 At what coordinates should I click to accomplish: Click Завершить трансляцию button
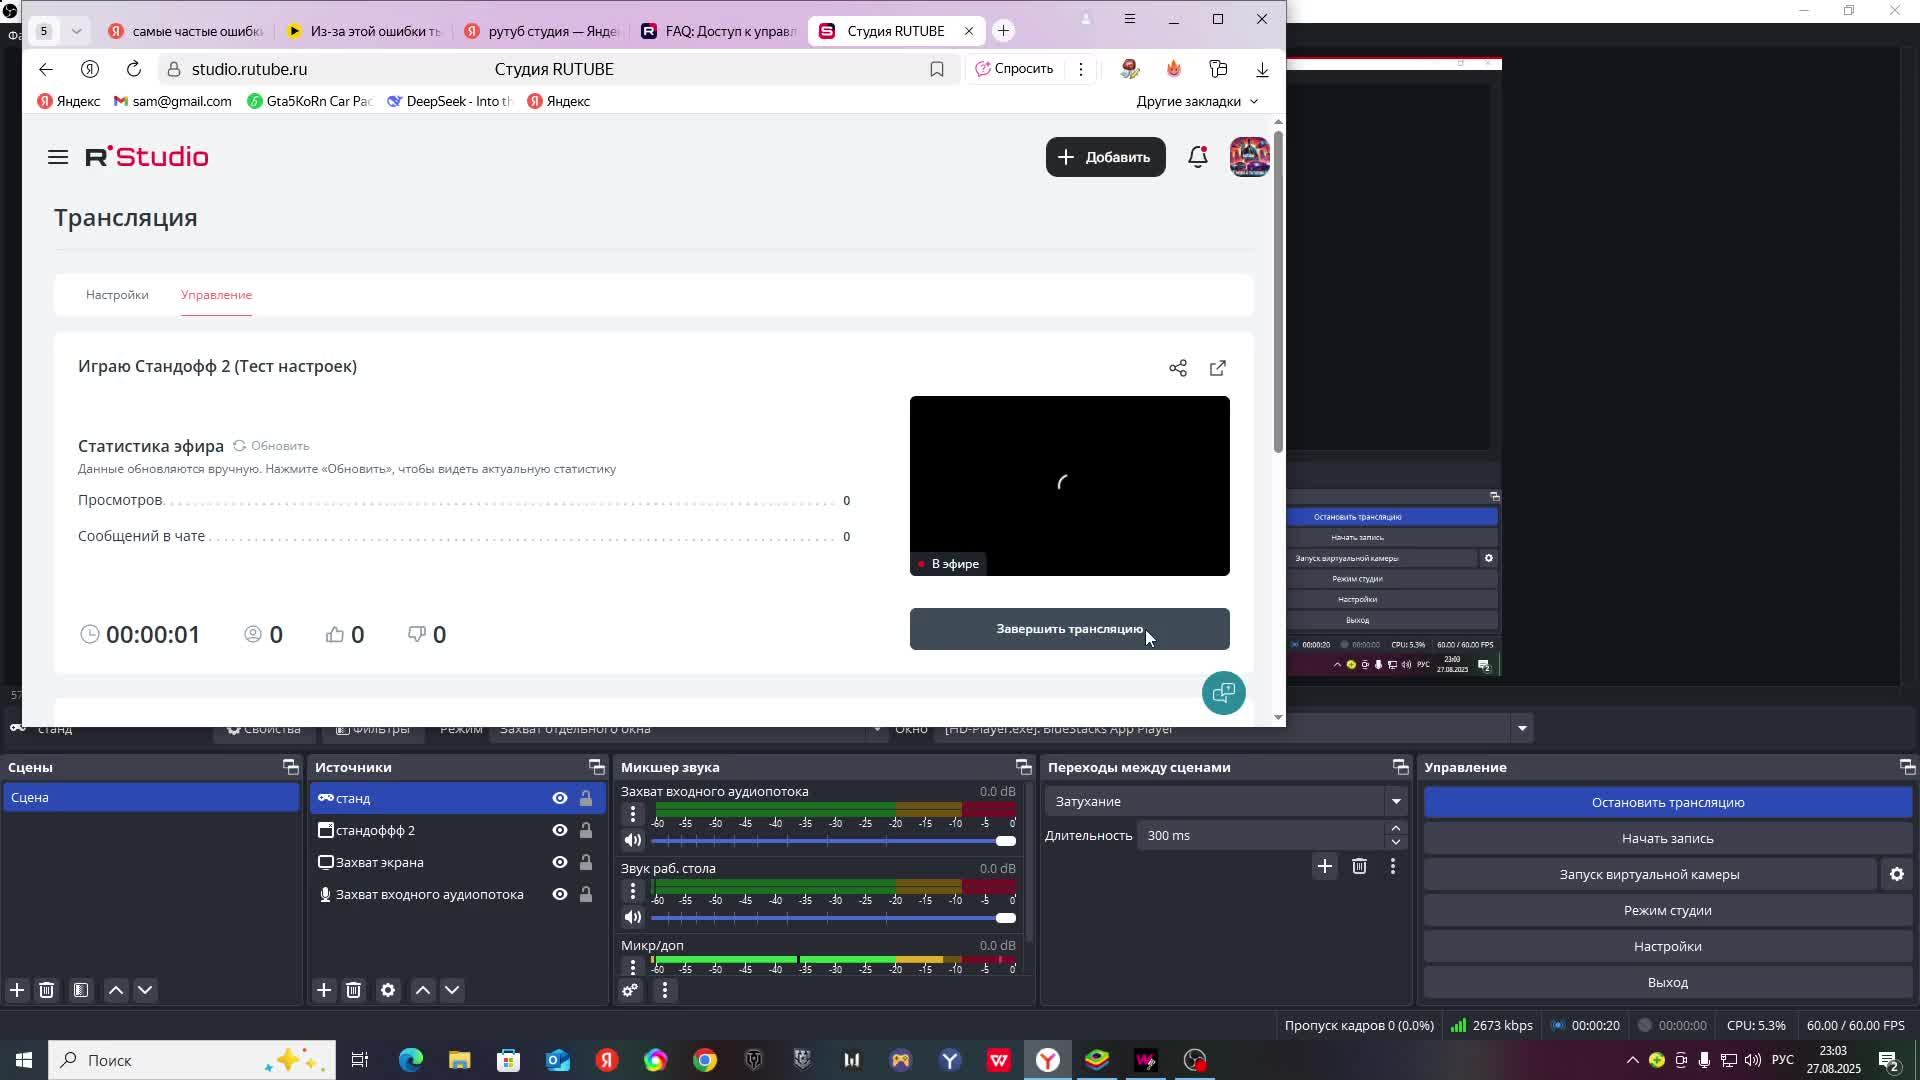[1069, 629]
